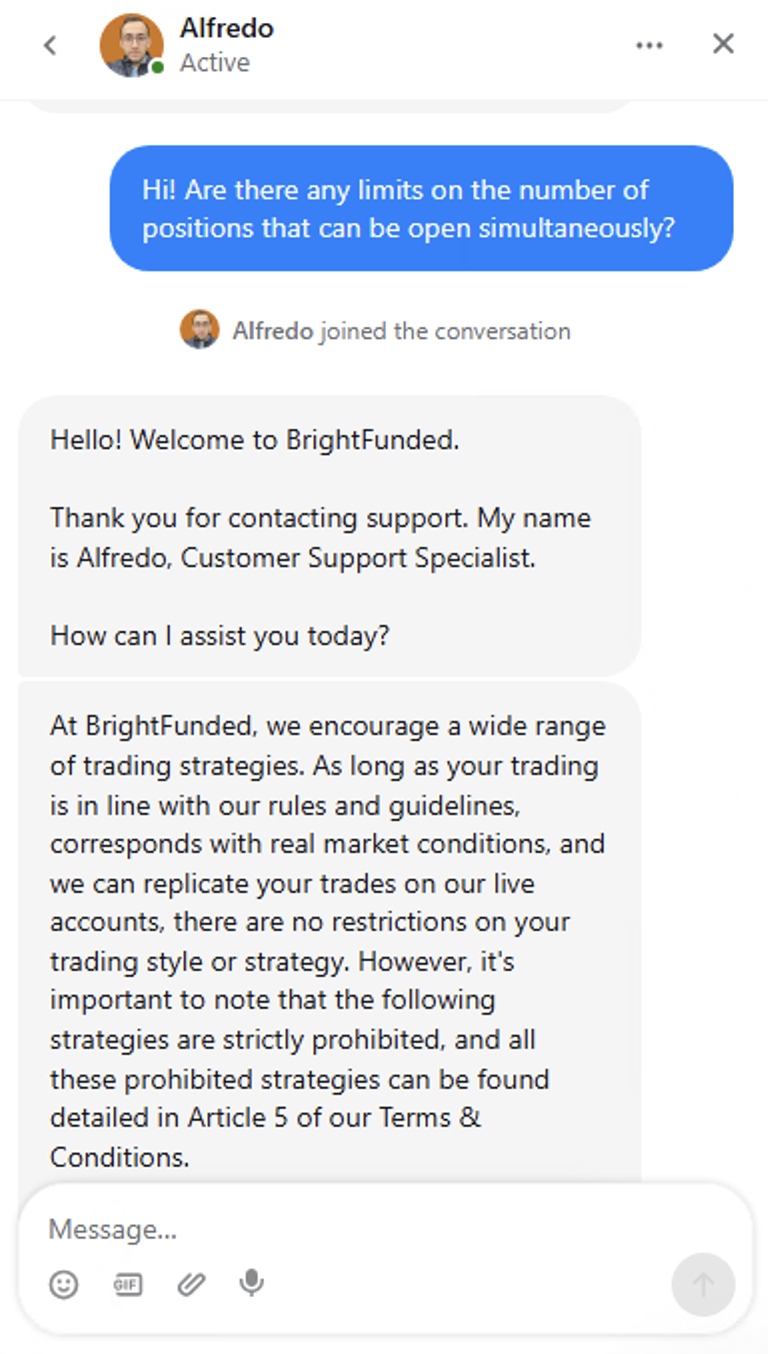Screen dimensions: 768x1354
Task: Click the green online status dot
Action: [x=157, y=67]
